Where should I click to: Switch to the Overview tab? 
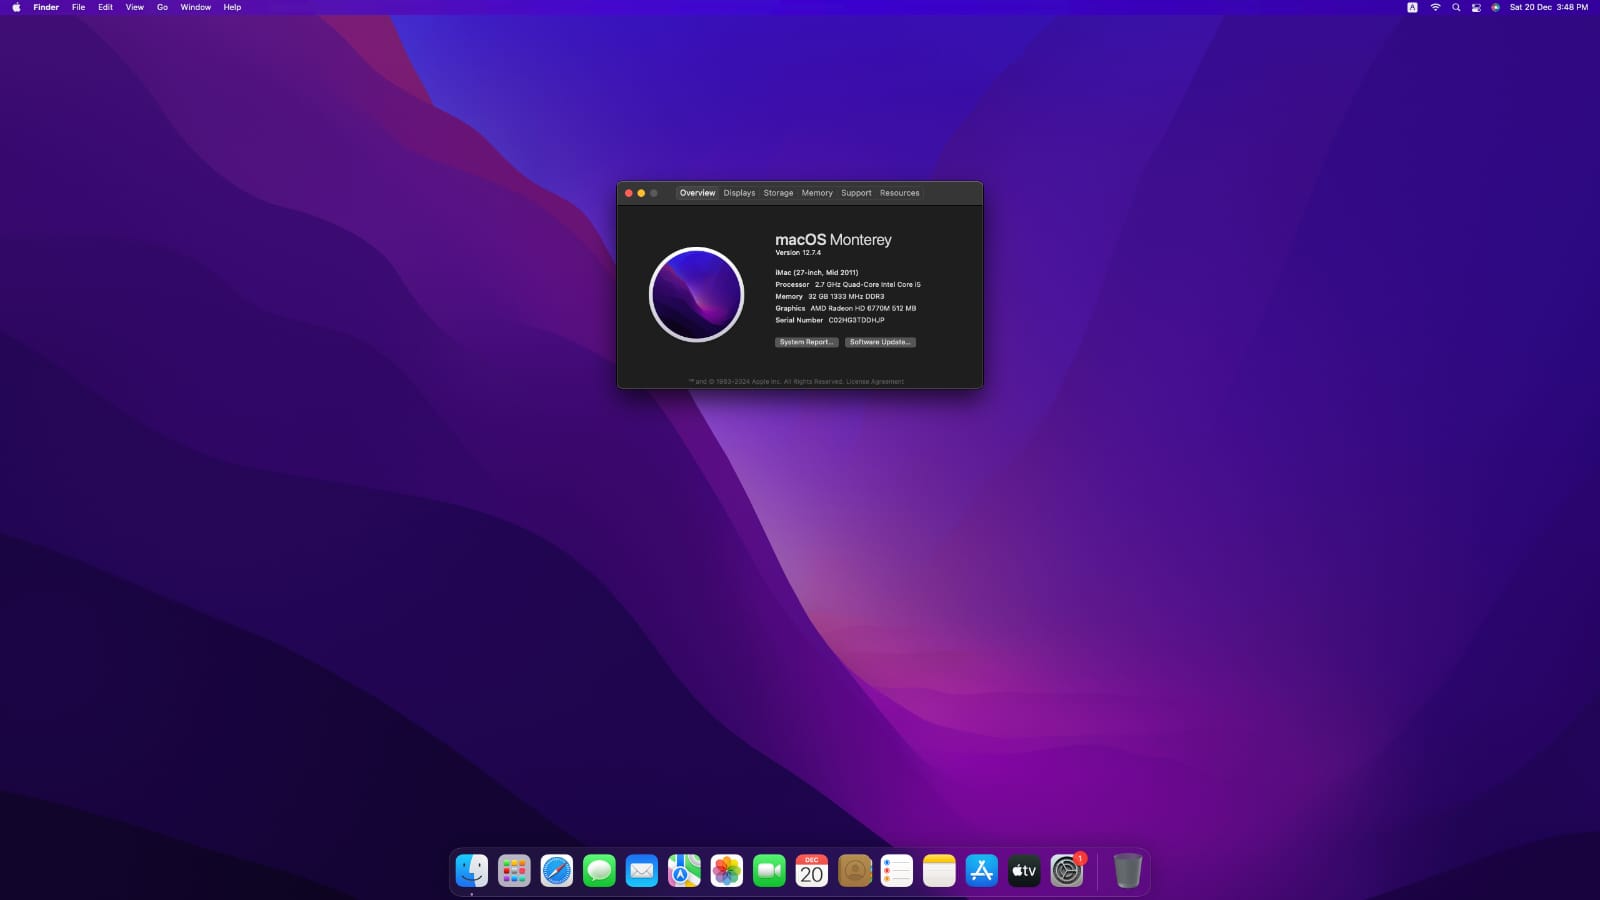click(697, 193)
